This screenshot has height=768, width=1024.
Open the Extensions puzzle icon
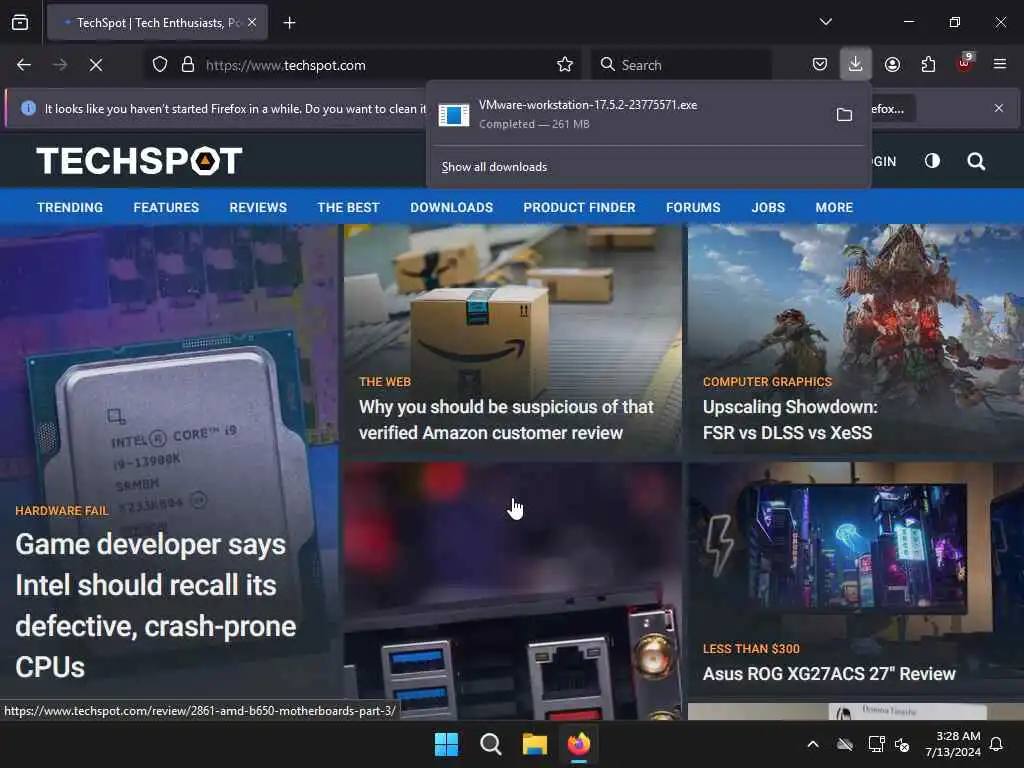tap(928, 64)
